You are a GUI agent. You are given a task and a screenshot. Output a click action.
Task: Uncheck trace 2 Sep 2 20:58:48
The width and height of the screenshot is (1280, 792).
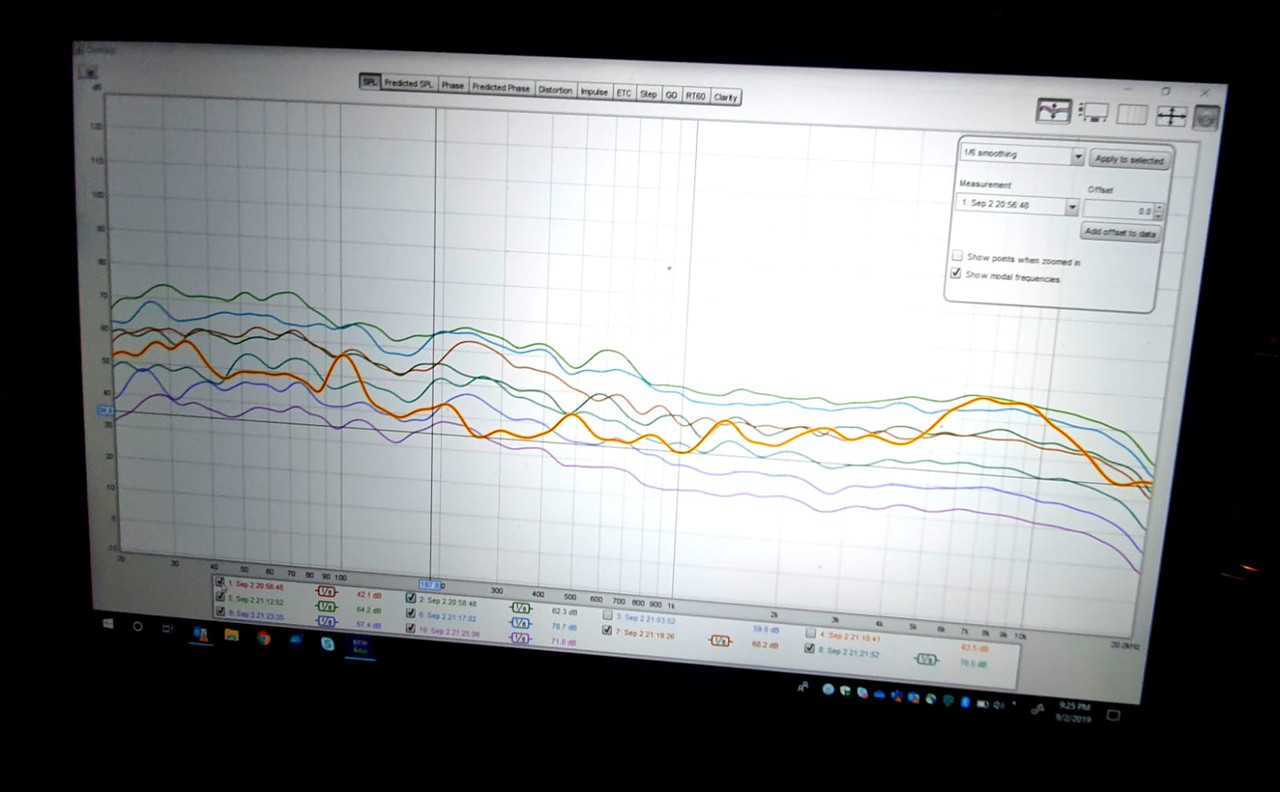(x=411, y=598)
